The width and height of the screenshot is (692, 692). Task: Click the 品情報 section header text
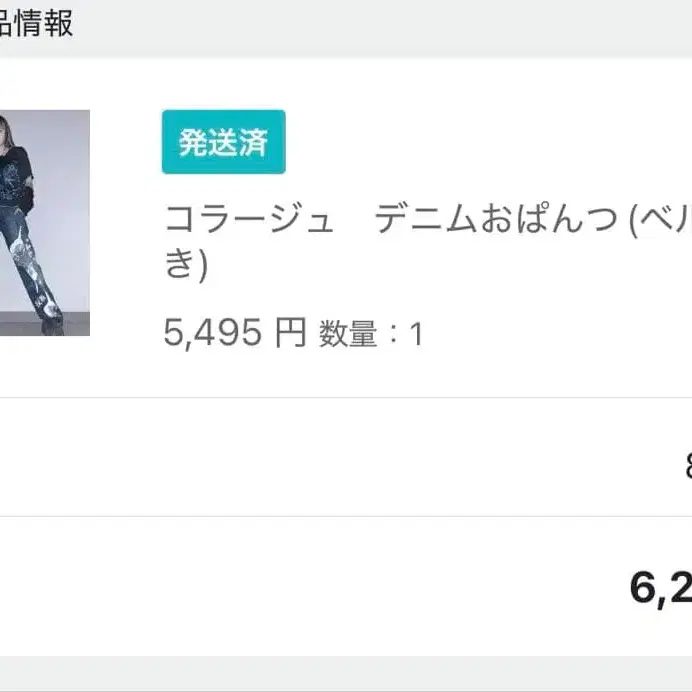[x=37, y=23]
